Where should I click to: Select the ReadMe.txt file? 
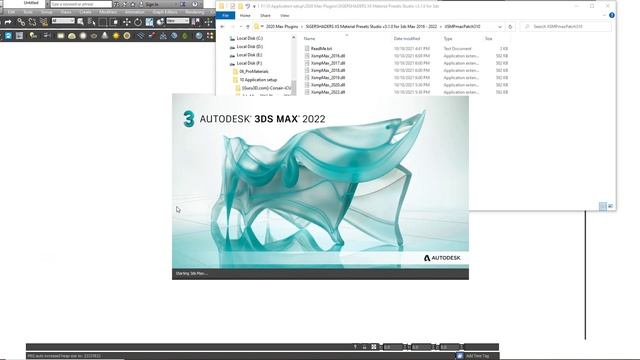(321, 49)
